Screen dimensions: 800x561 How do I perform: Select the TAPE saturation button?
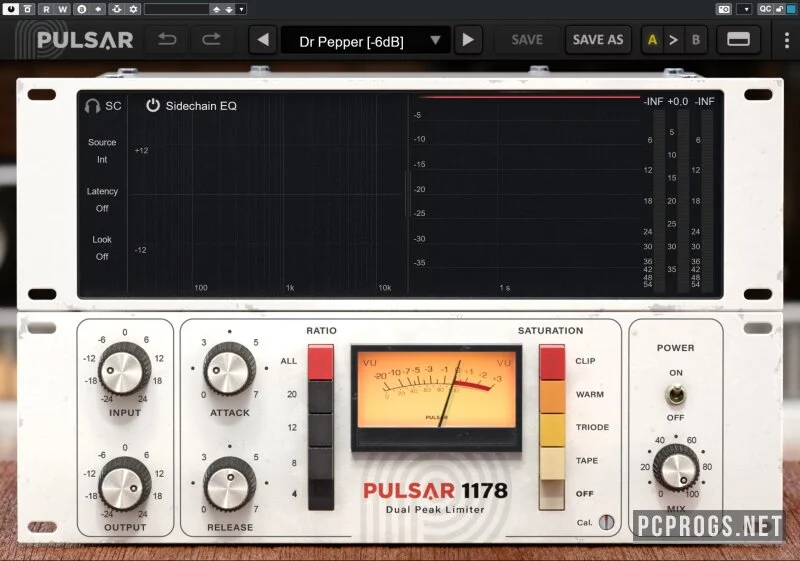click(x=552, y=463)
